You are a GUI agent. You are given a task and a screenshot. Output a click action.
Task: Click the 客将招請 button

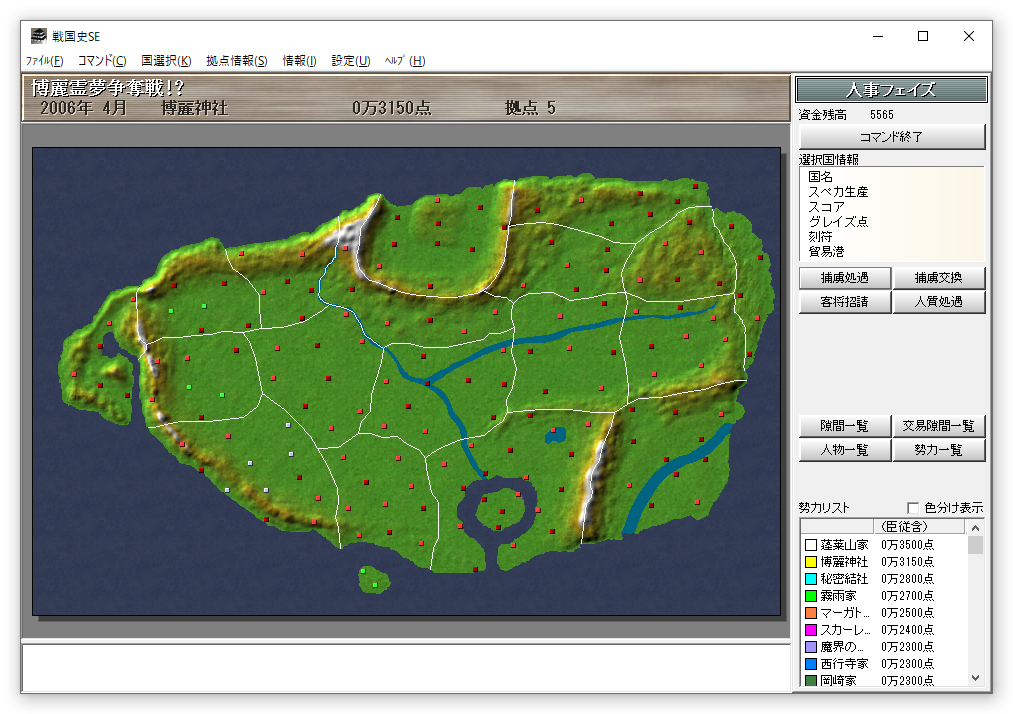coord(844,302)
